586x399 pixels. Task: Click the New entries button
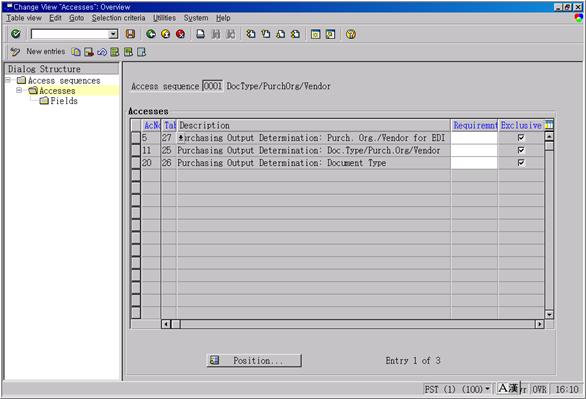click(x=46, y=52)
